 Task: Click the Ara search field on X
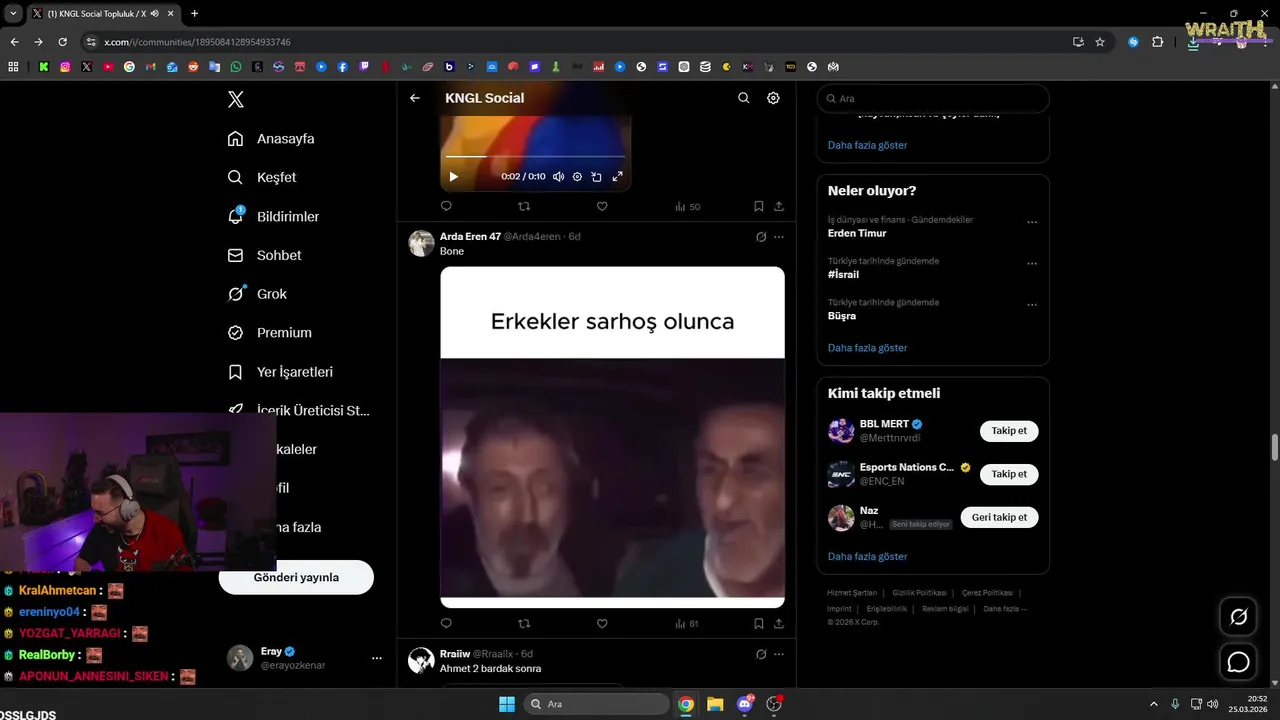point(933,98)
